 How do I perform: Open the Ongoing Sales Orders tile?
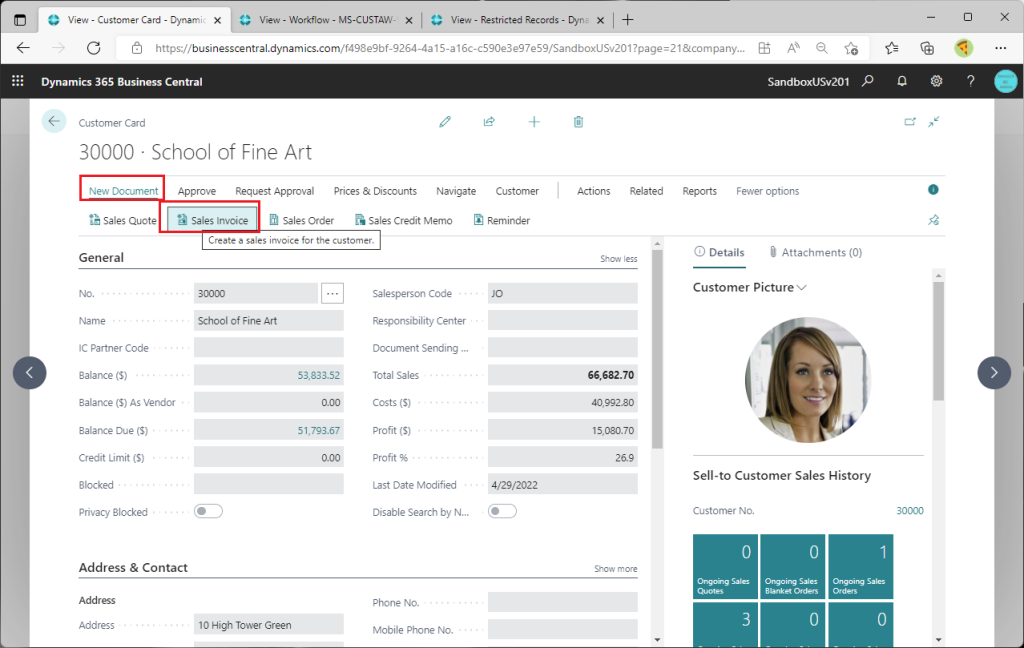click(x=861, y=566)
